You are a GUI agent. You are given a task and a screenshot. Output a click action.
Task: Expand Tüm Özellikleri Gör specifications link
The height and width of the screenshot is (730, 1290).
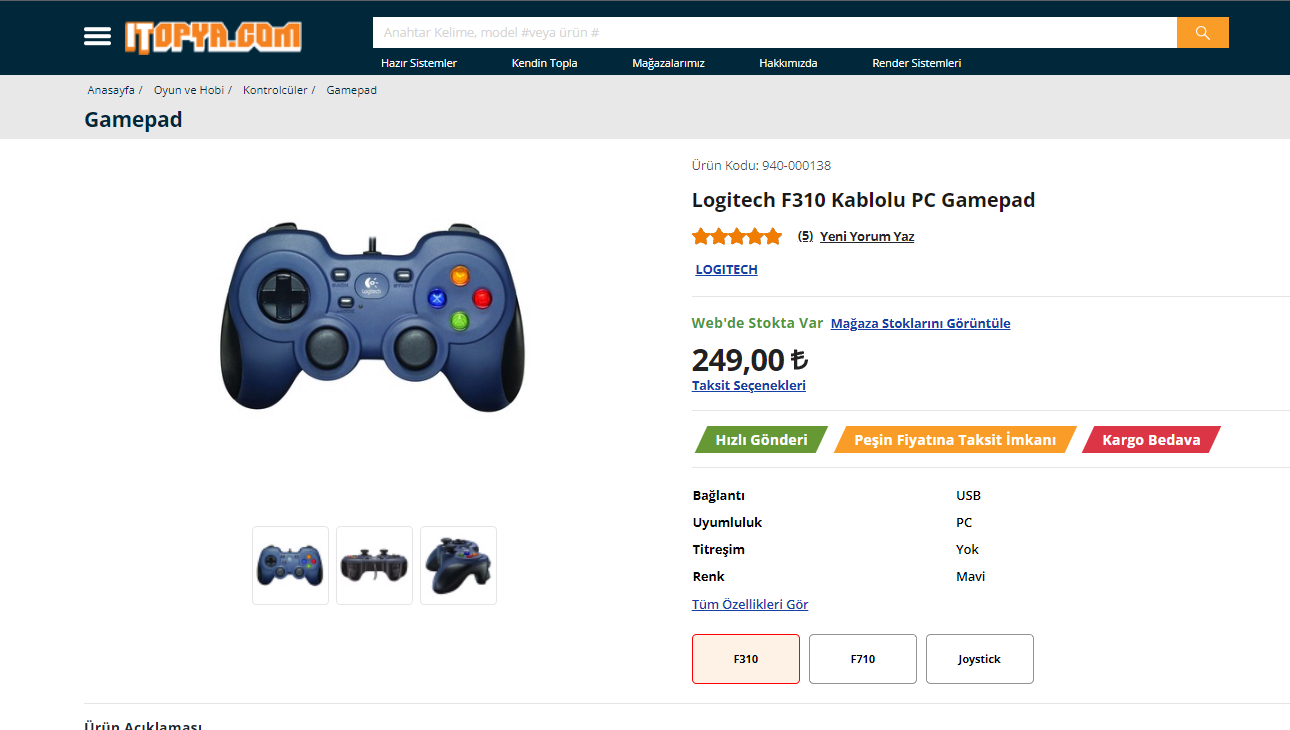tap(750, 604)
